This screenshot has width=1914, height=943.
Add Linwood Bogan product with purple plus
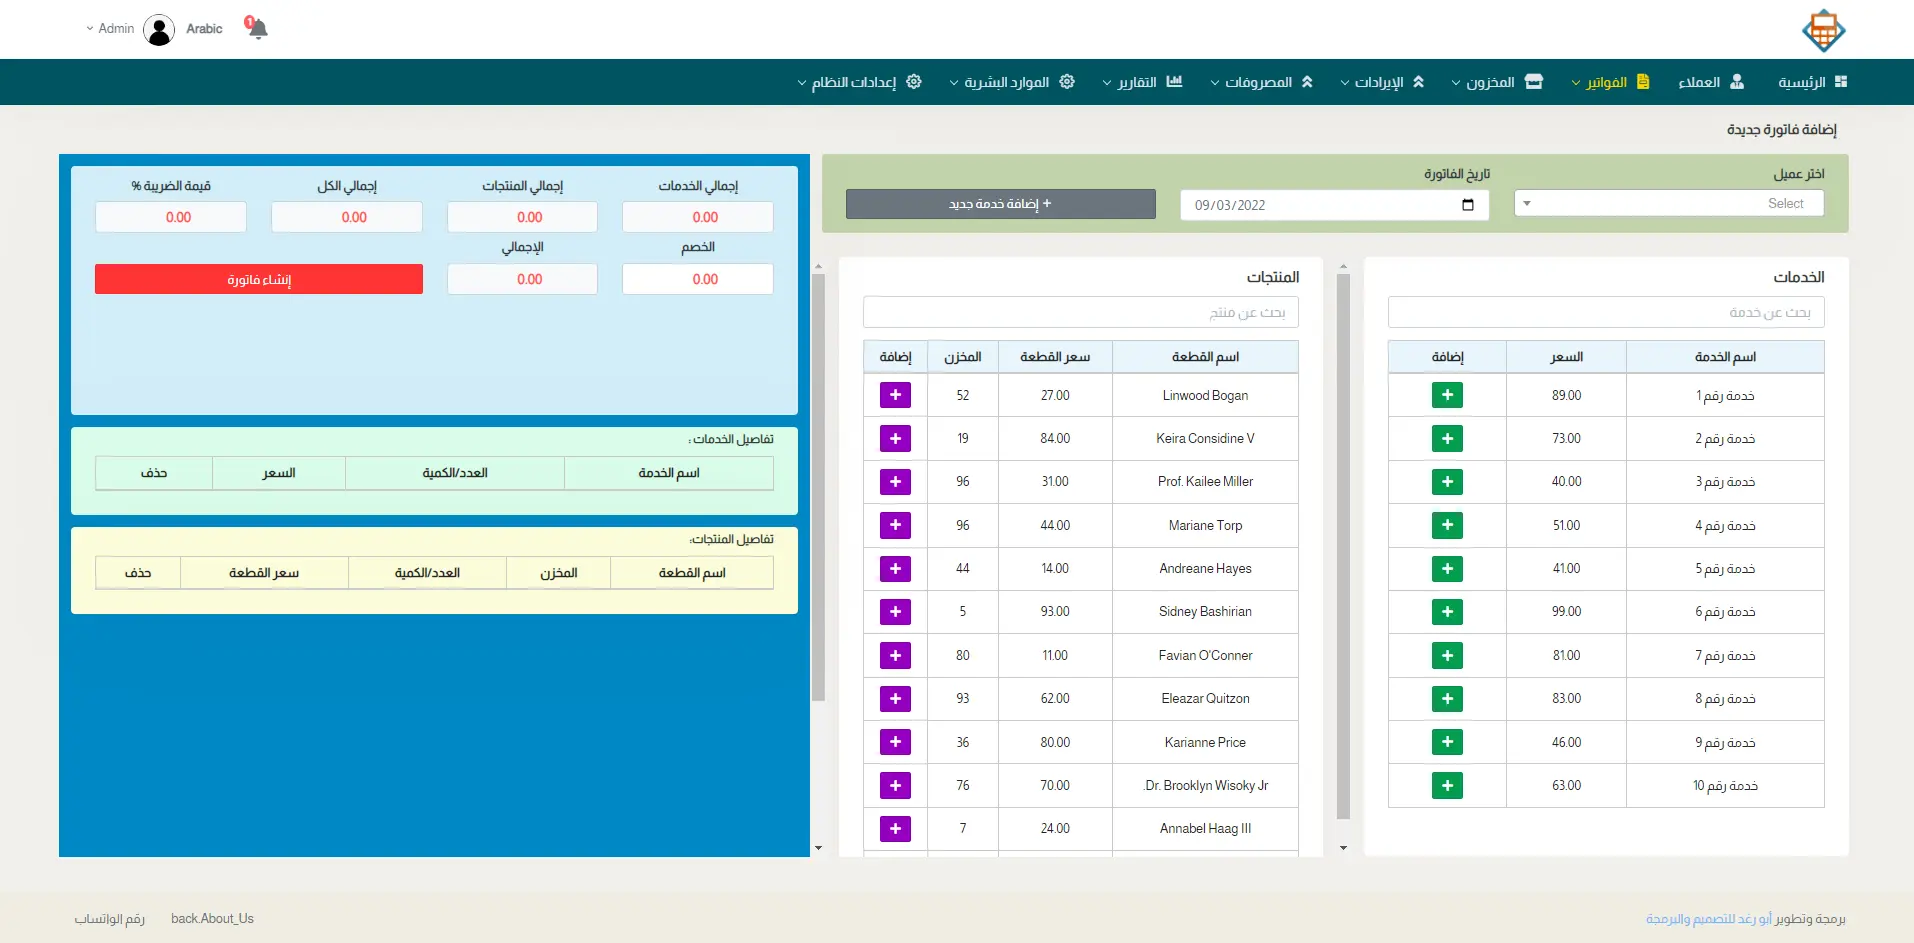coord(895,395)
